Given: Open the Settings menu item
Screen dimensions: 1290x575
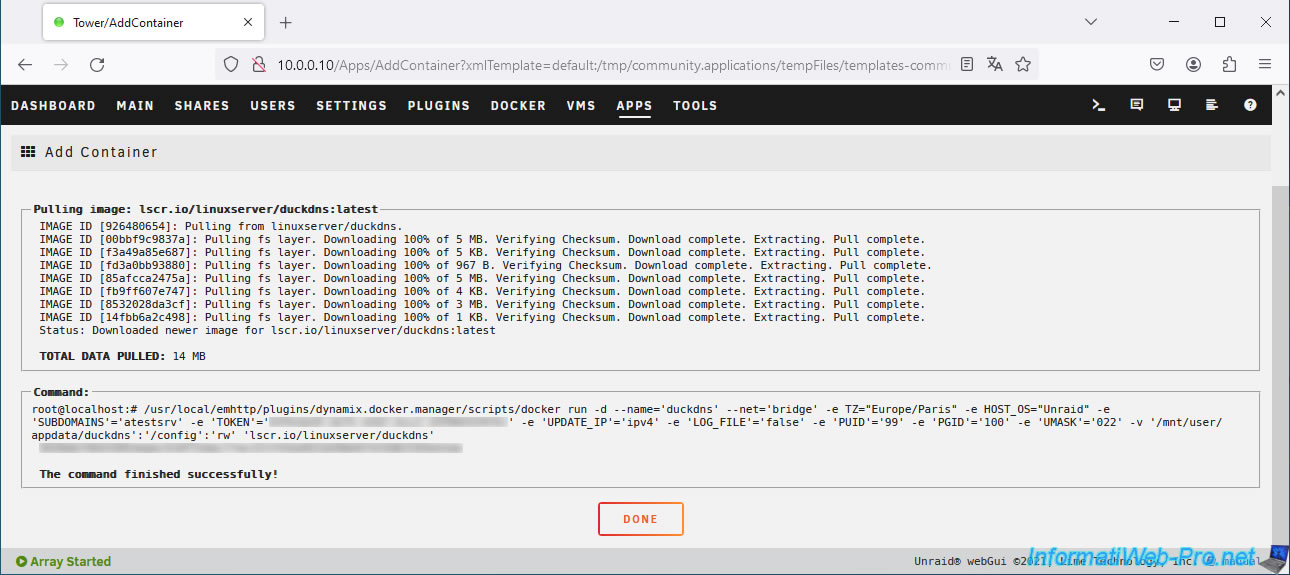Looking at the screenshot, I should 351,105.
